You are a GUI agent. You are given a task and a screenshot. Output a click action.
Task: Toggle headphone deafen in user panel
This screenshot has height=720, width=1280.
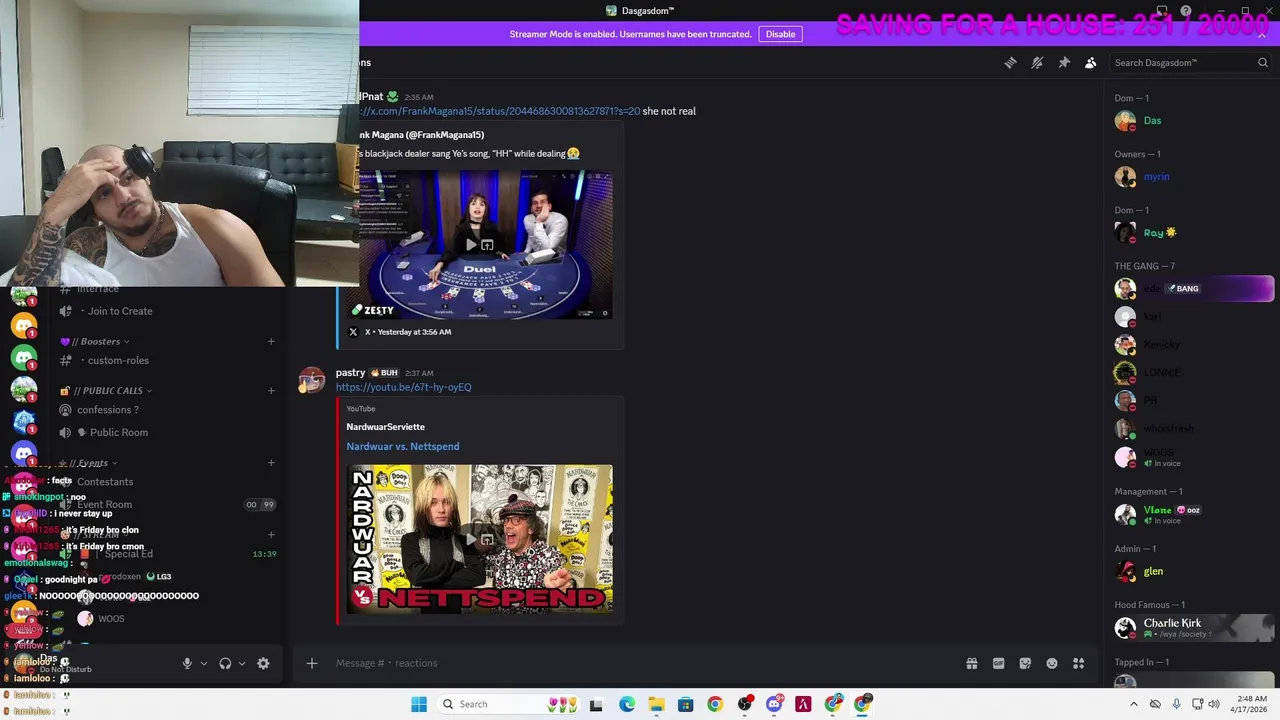click(x=225, y=663)
